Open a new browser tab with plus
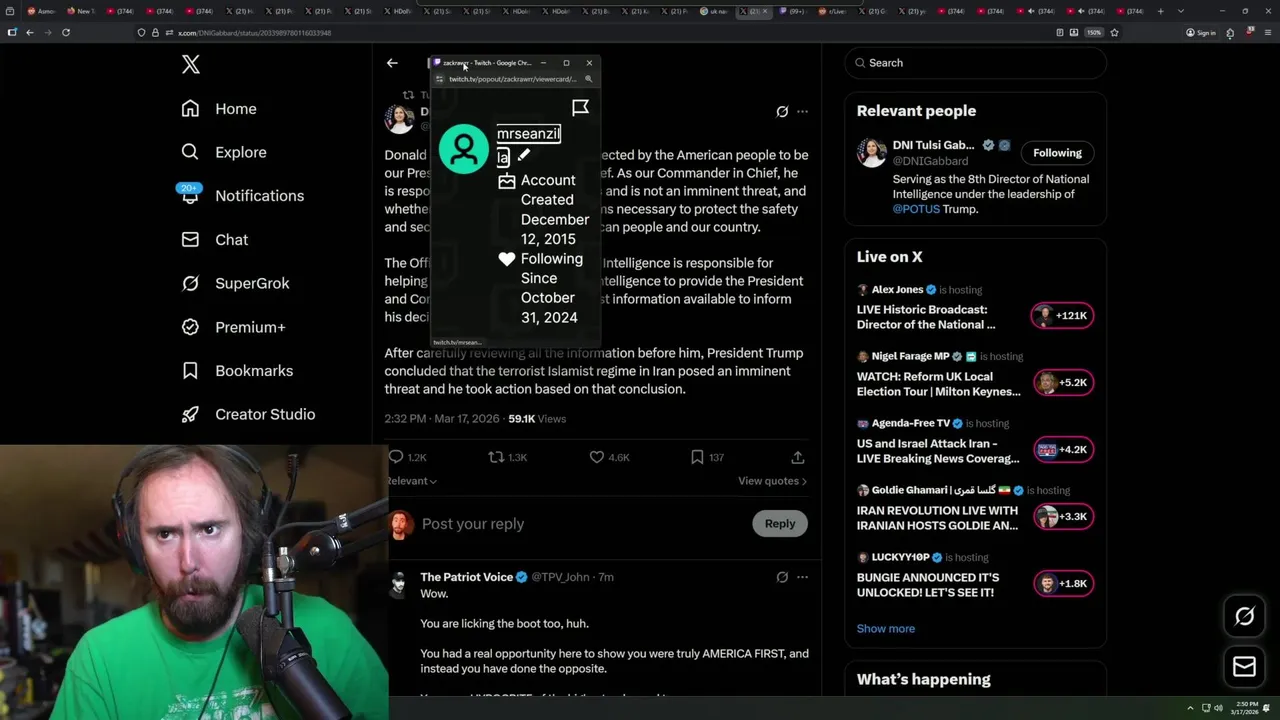The width and height of the screenshot is (1280, 720). coord(1160,11)
